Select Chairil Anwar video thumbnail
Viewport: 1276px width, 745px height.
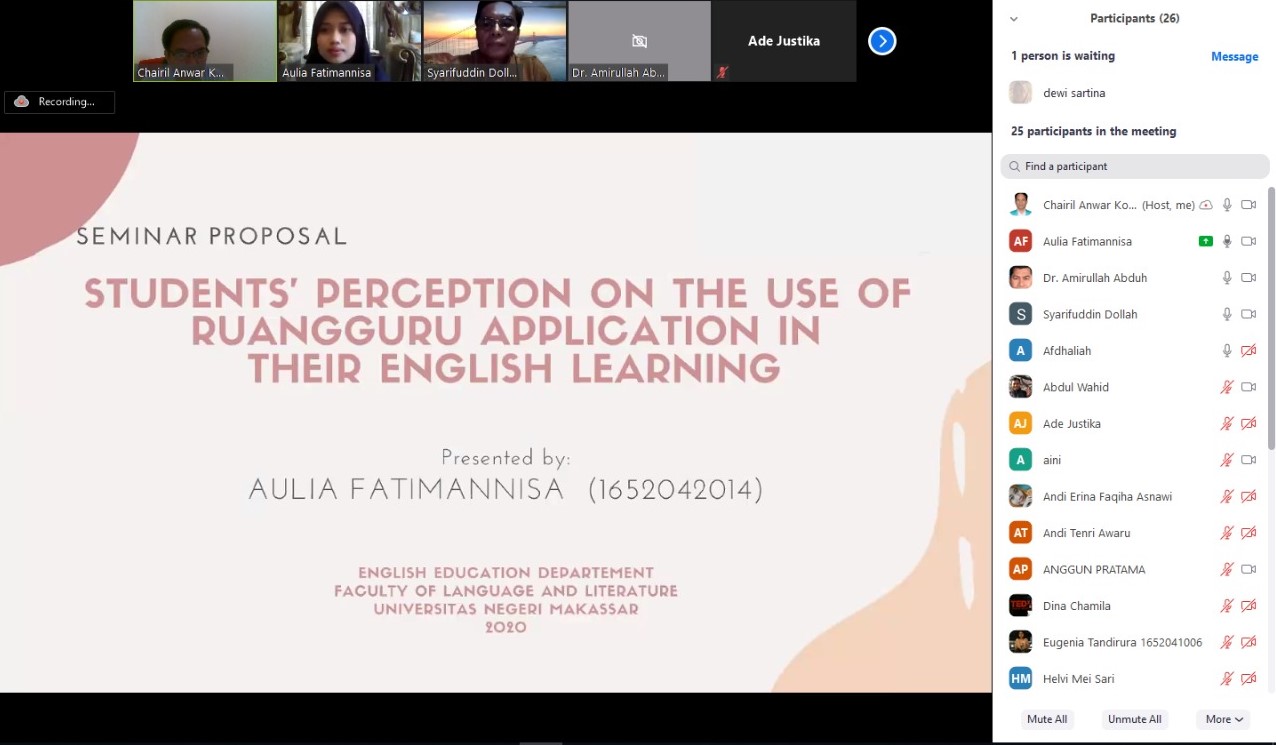pos(205,41)
